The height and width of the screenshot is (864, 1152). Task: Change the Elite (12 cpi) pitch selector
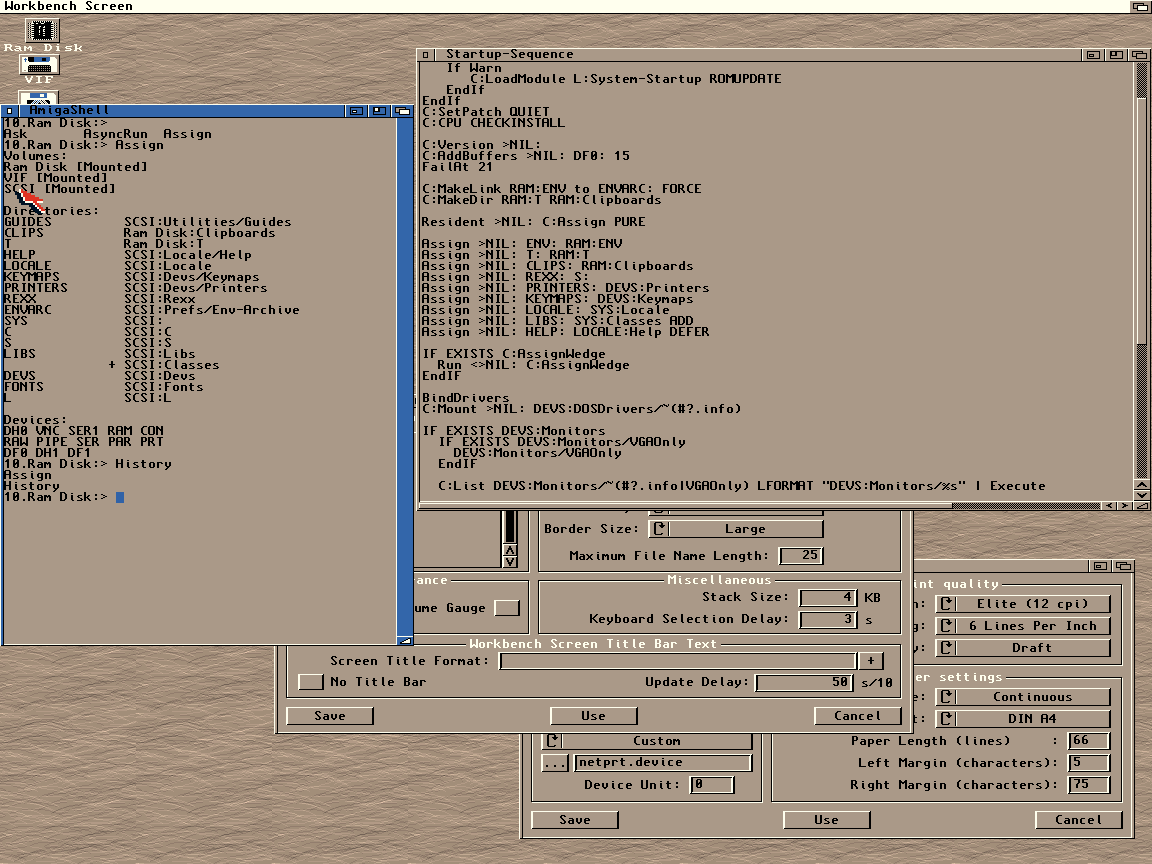pos(1023,604)
